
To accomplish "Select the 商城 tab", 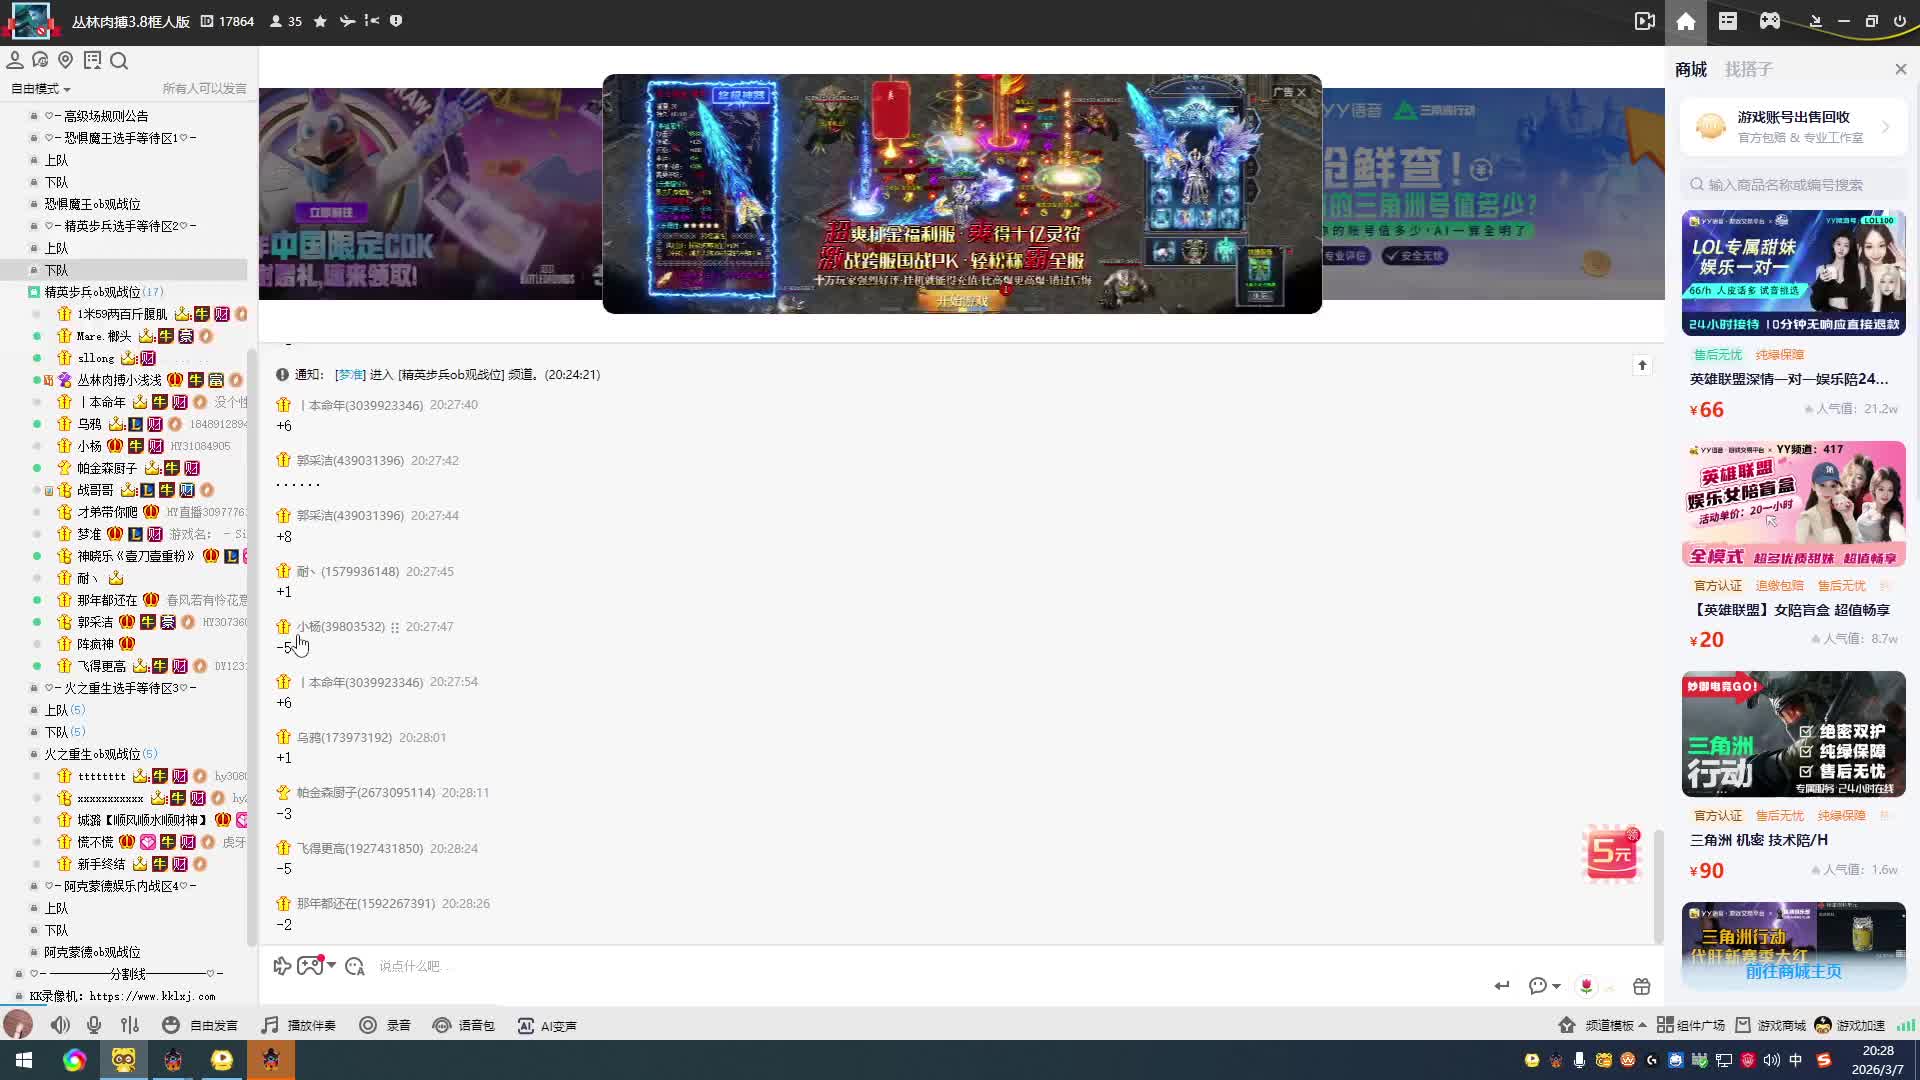I will (1691, 69).
